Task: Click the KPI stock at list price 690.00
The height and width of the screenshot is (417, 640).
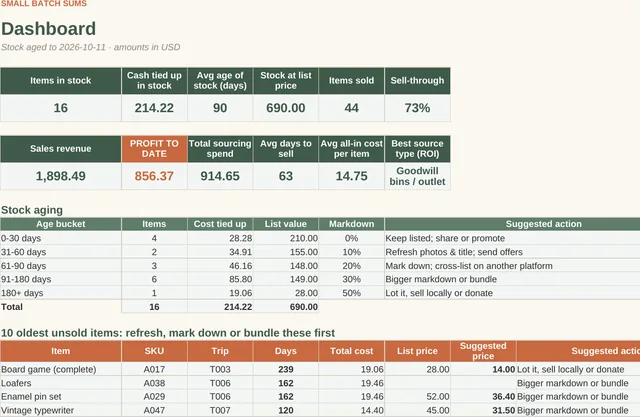Action: point(286,108)
